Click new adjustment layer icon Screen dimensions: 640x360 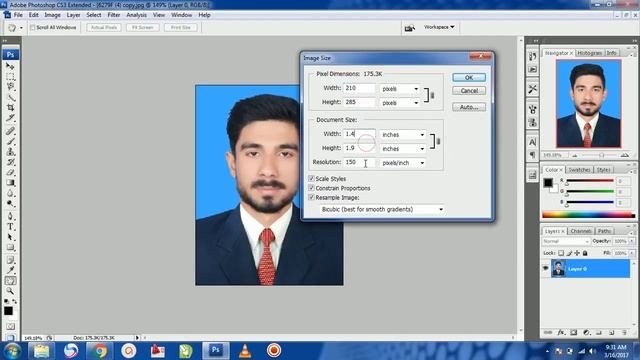click(x=586, y=333)
